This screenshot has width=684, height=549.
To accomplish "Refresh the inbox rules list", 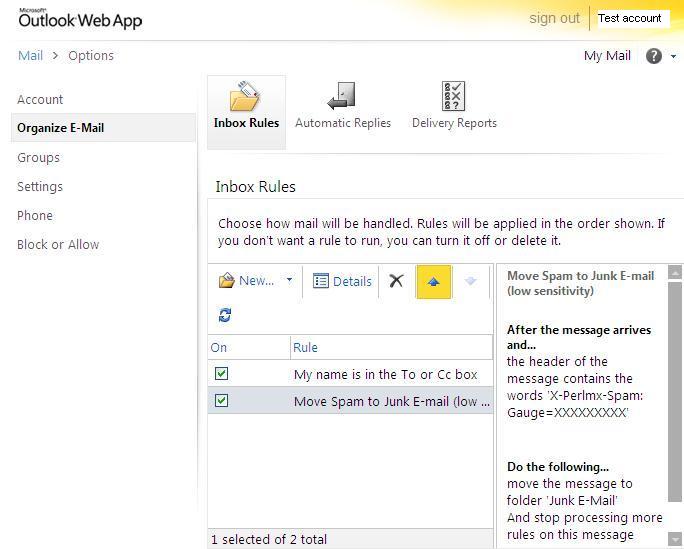I will pyautogui.click(x=225, y=315).
